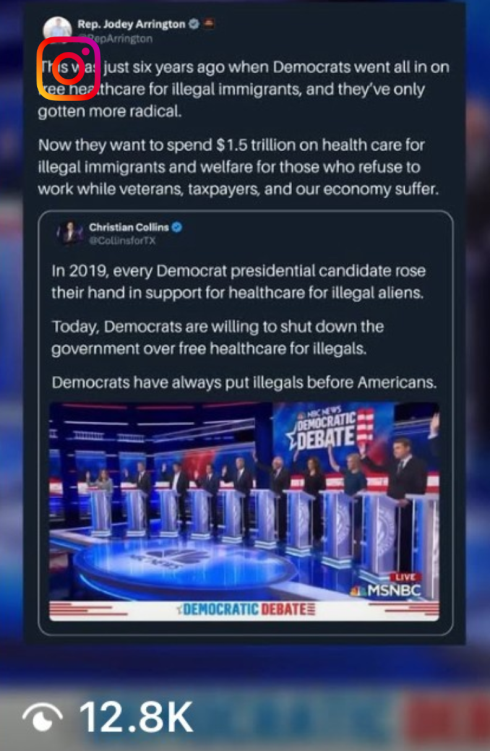Screen dimensions: 490x751
Task: Click the badge icon after Arrington's checkmark
Action: 209,23
